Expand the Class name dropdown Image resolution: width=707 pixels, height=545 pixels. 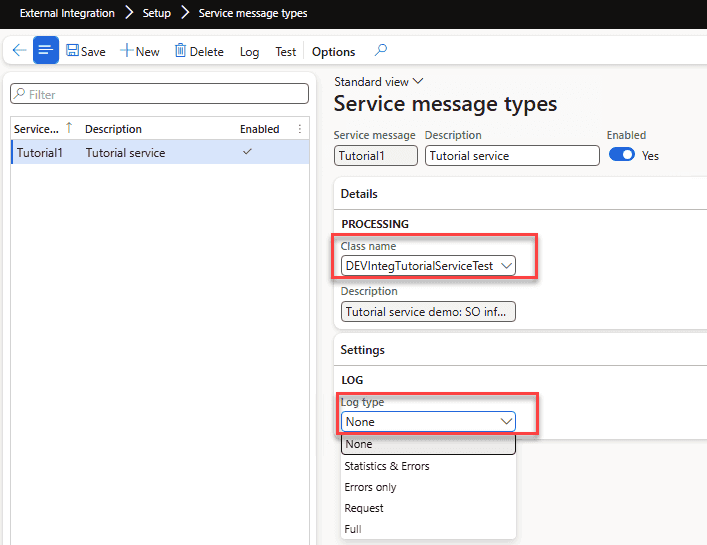tap(506, 265)
